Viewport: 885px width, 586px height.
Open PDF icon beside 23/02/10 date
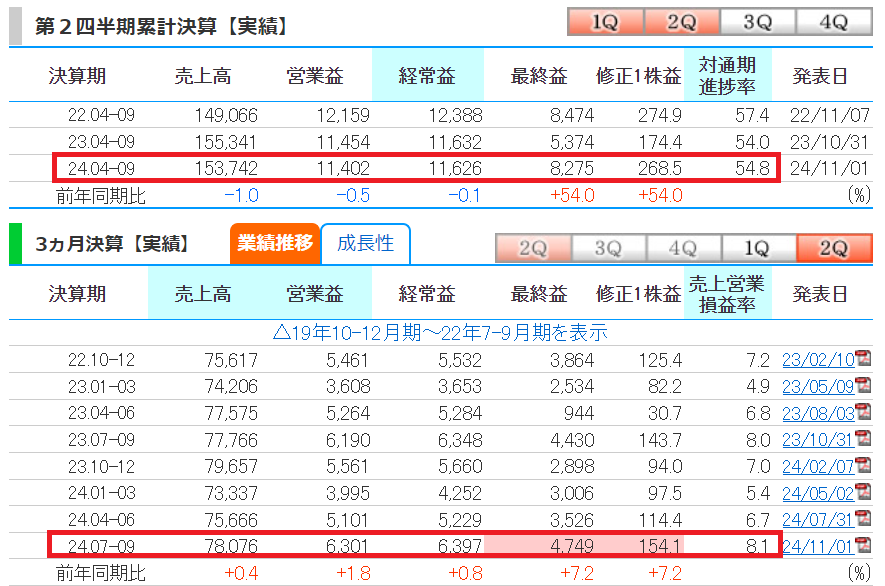click(x=863, y=358)
